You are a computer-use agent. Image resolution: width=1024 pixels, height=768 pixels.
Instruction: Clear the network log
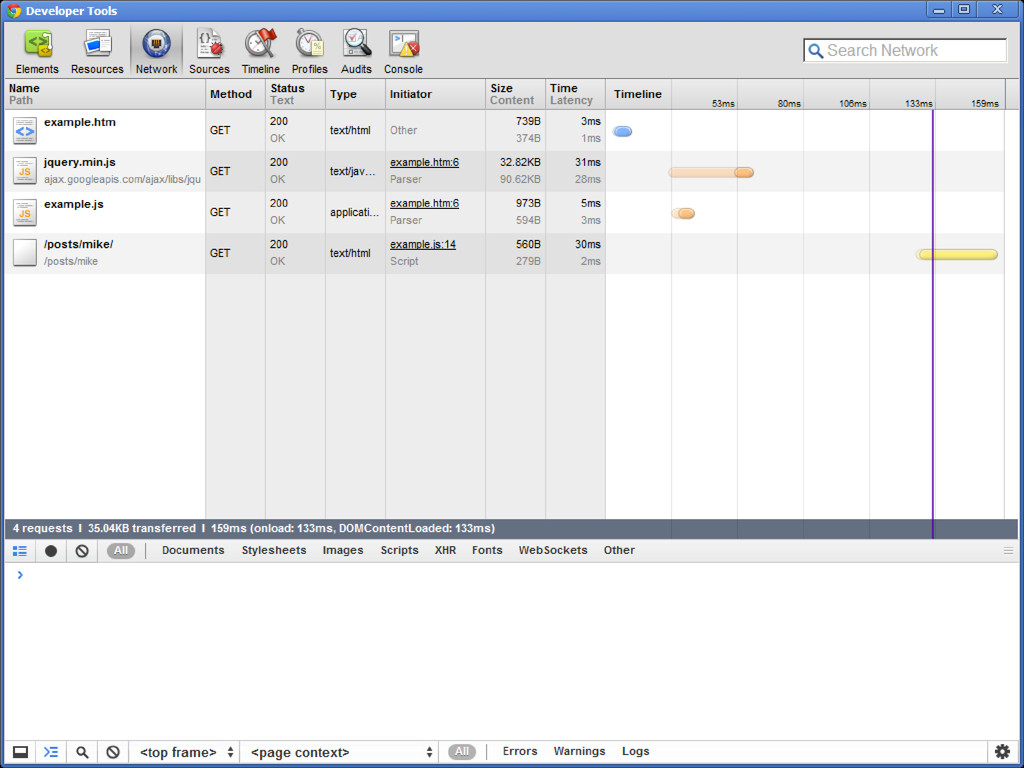coord(82,551)
